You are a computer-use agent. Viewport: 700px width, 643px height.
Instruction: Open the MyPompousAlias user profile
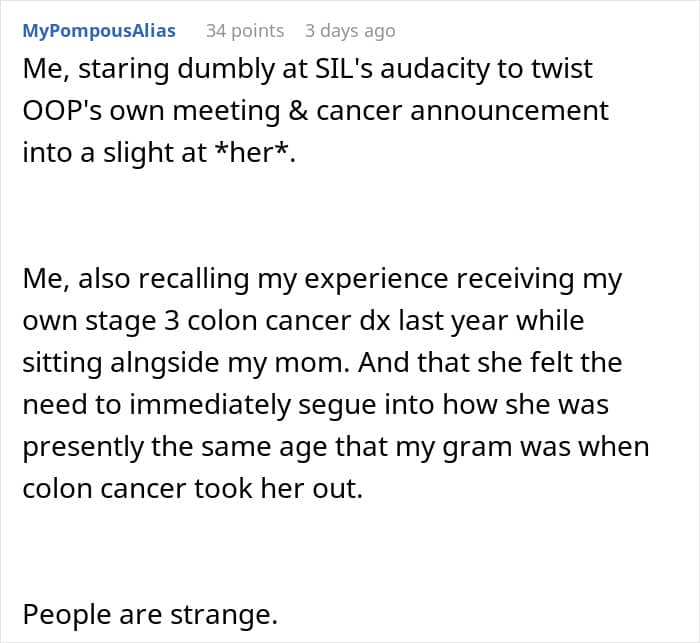[99, 31]
